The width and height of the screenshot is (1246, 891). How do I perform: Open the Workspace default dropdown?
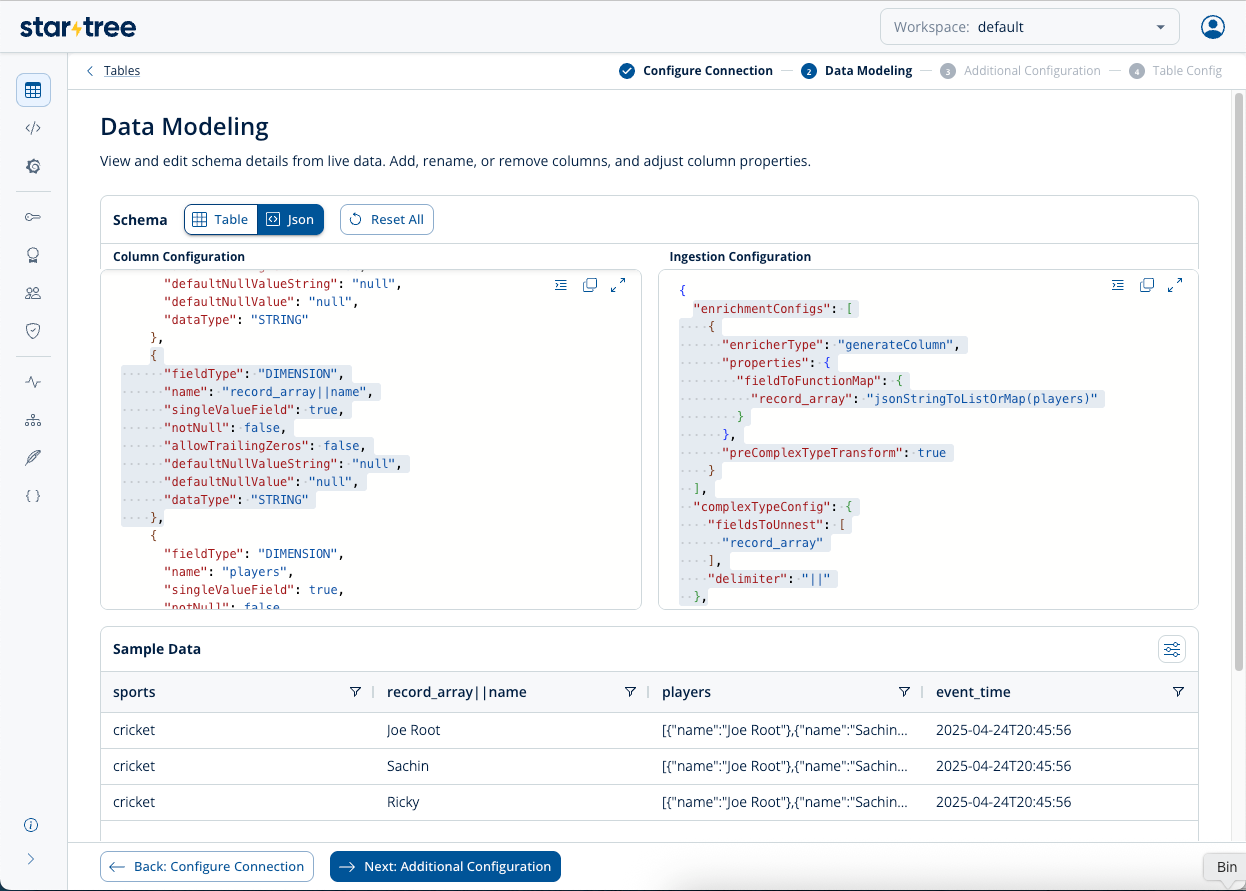click(1029, 27)
